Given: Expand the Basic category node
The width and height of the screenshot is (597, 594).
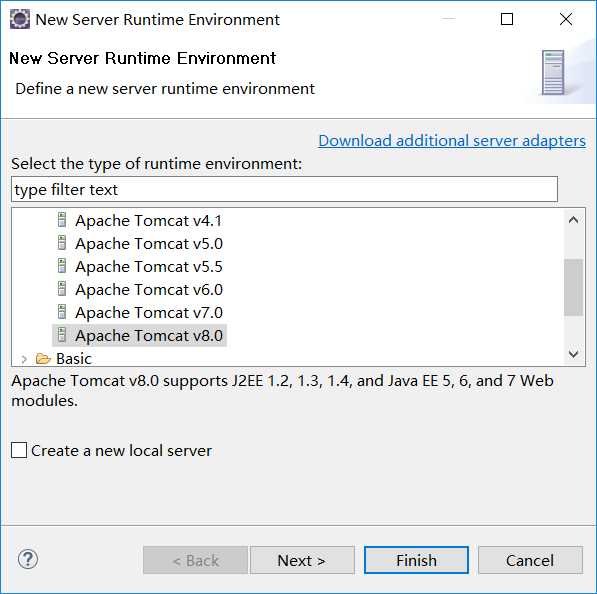Looking at the screenshot, I should (24, 359).
